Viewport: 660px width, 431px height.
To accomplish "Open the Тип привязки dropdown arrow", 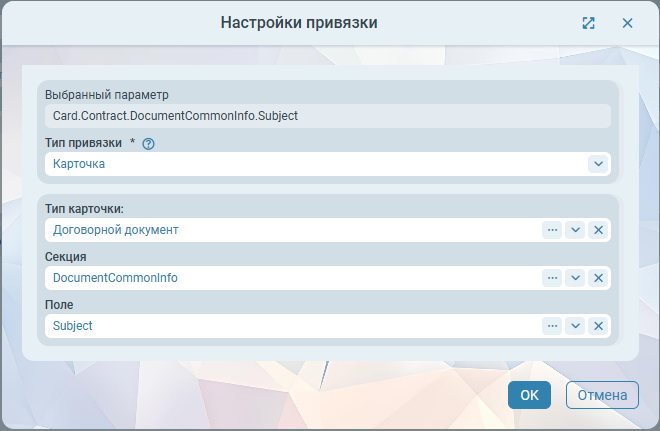I will pyautogui.click(x=598, y=163).
